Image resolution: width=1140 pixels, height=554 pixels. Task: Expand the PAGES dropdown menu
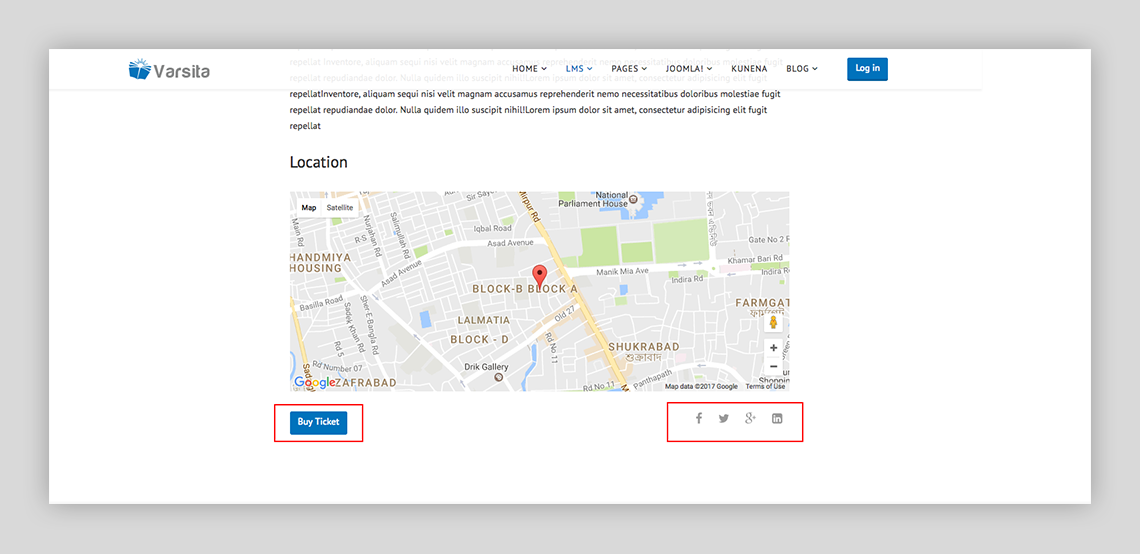[629, 69]
